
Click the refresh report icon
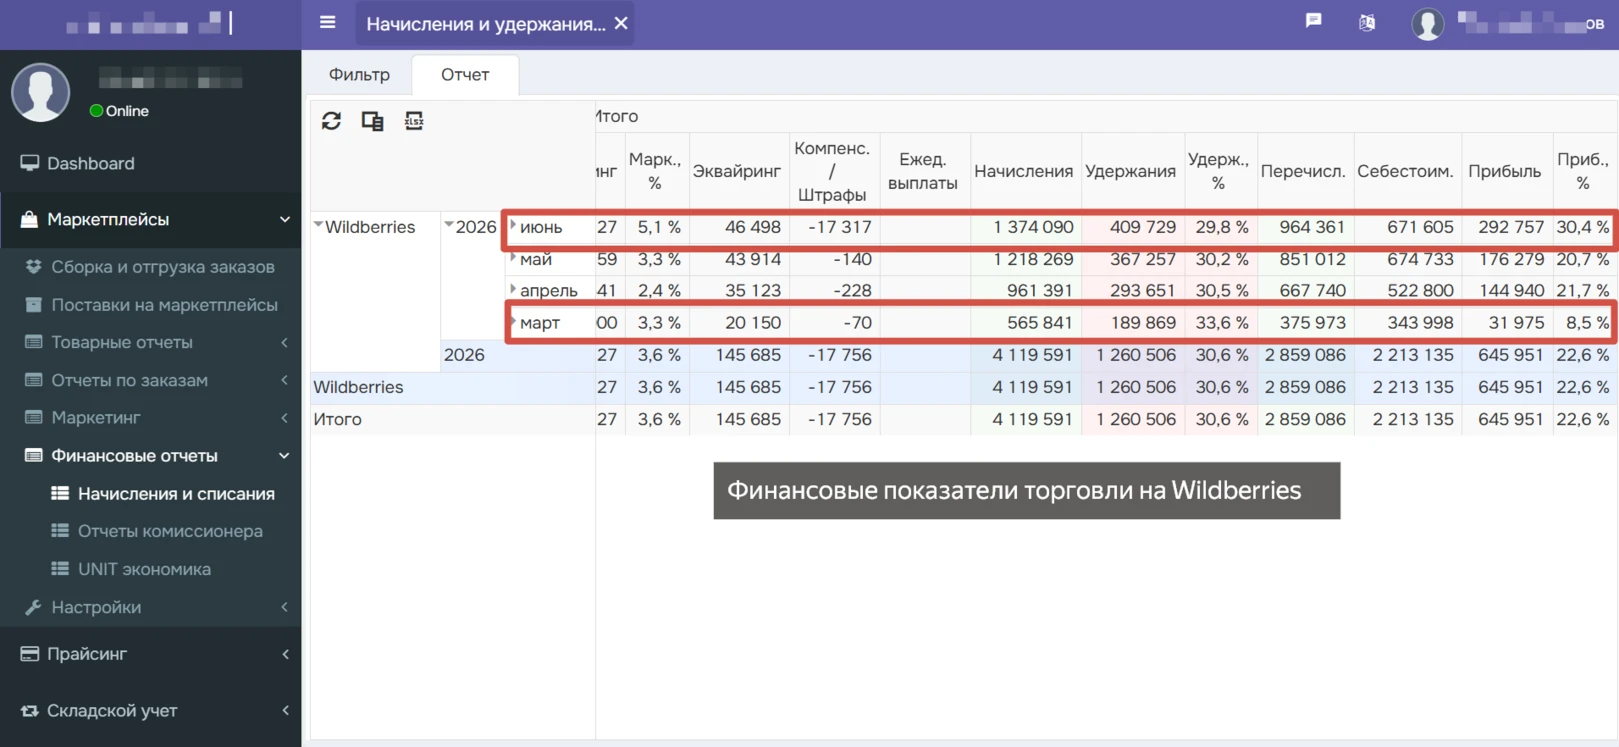[331, 121]
